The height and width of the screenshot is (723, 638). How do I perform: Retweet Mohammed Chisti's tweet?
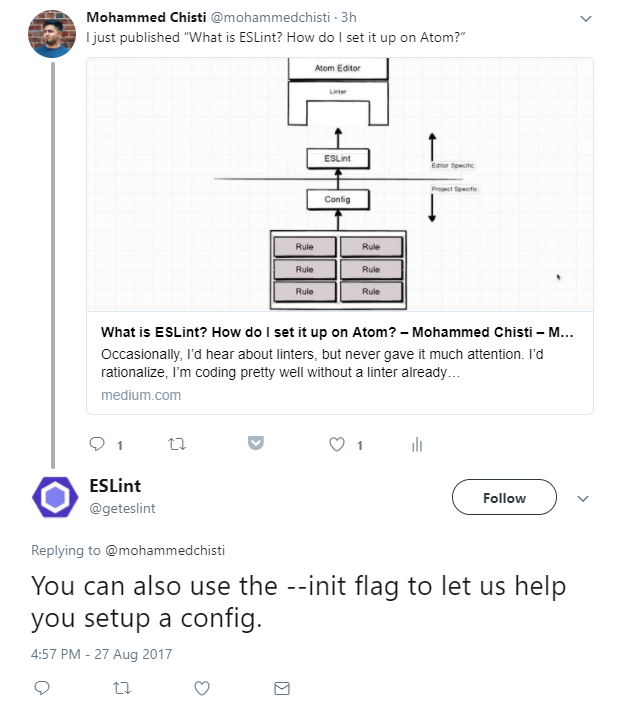tap(177, 444)
